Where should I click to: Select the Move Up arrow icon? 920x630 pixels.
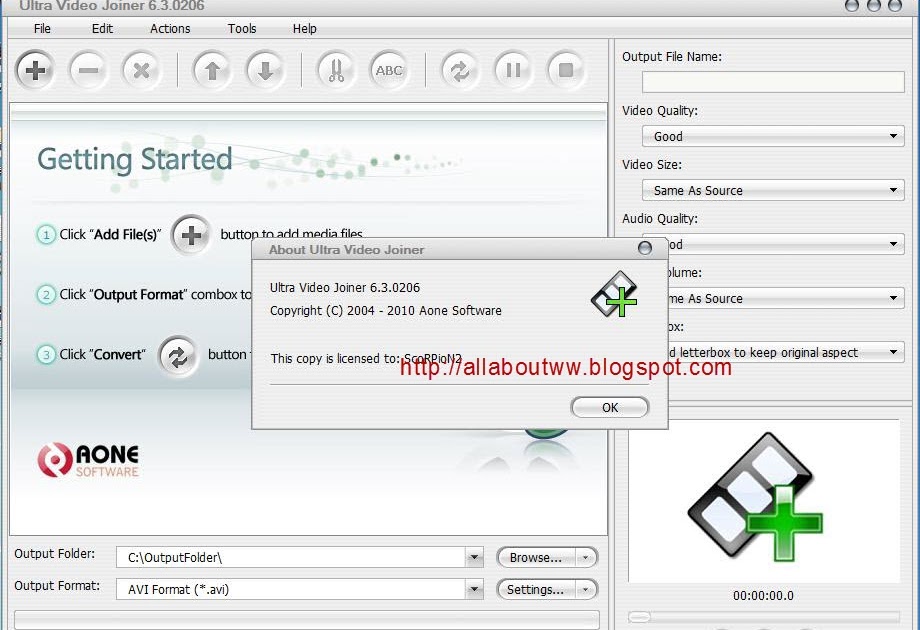(211, 70)
